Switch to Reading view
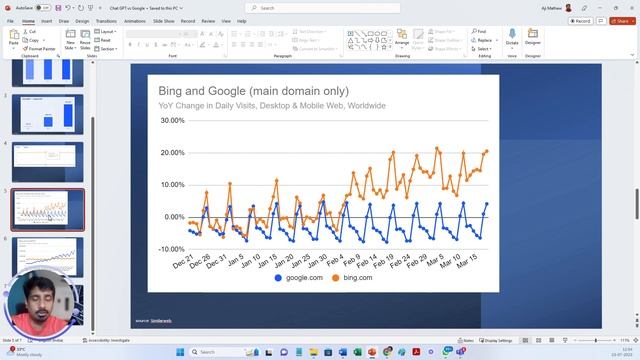Viewport: 640px width, 360px height. pos(552,340)
